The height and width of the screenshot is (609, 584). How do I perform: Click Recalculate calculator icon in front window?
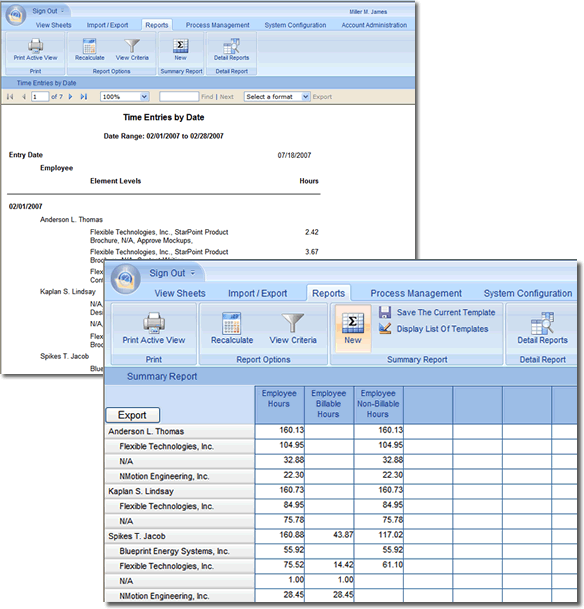coord(231,323)
